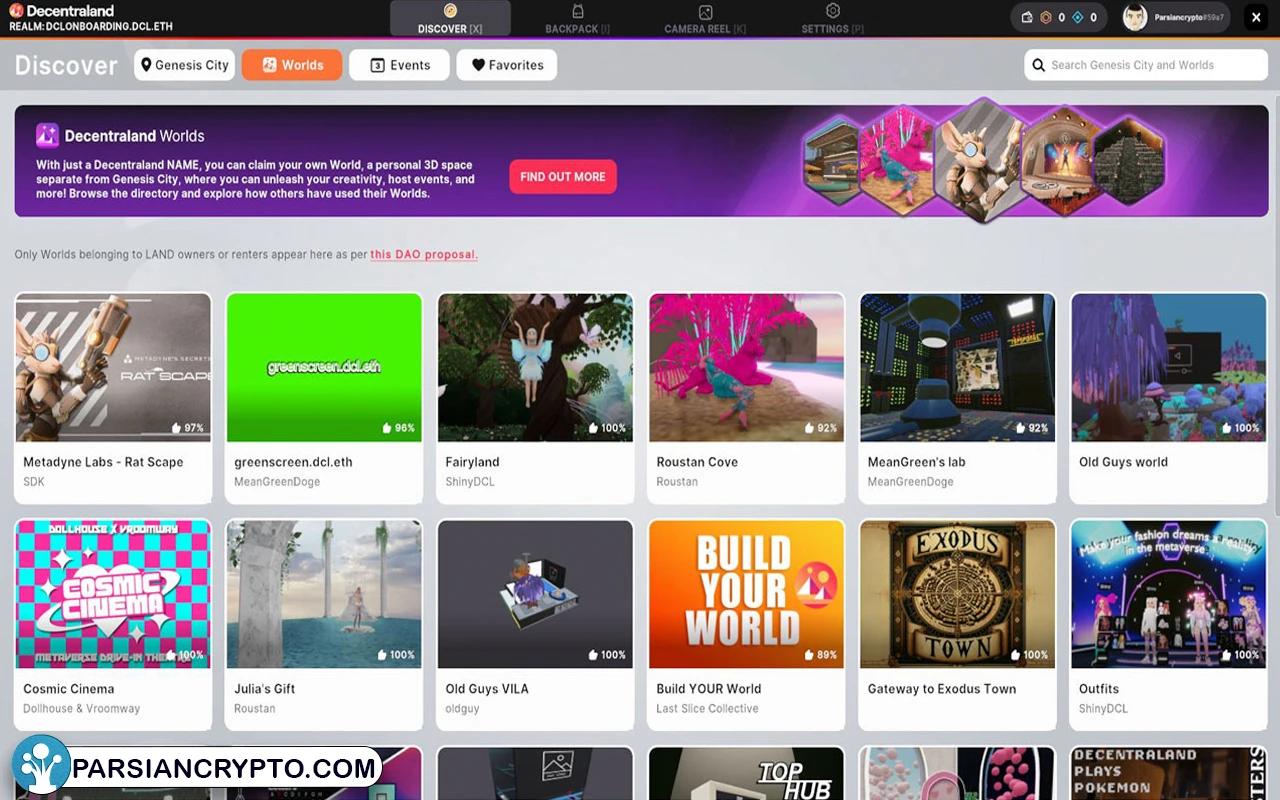1280x800 pixels.
Task: Open the Old Guys world thumbnail
Action: coord(1168,367)
